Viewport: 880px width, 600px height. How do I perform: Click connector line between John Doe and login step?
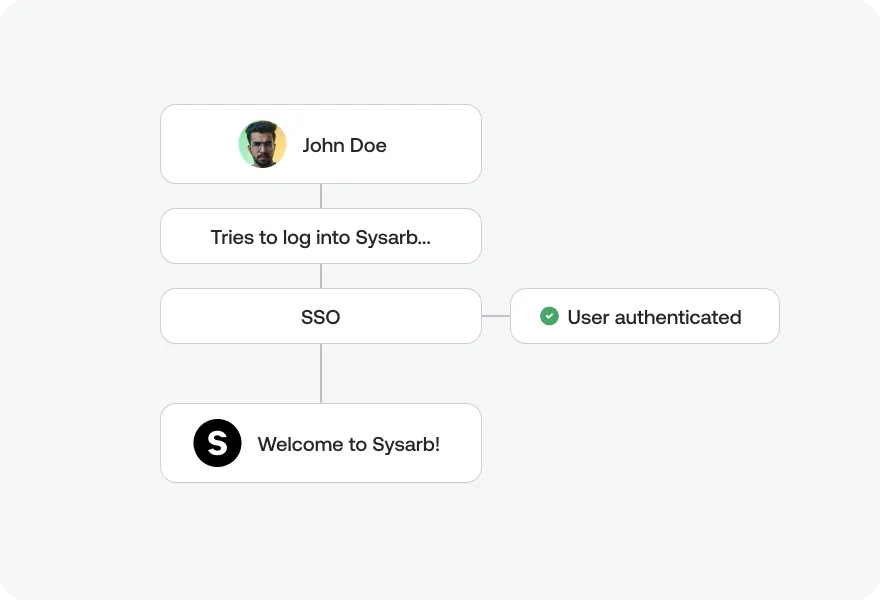coord(321,196)
